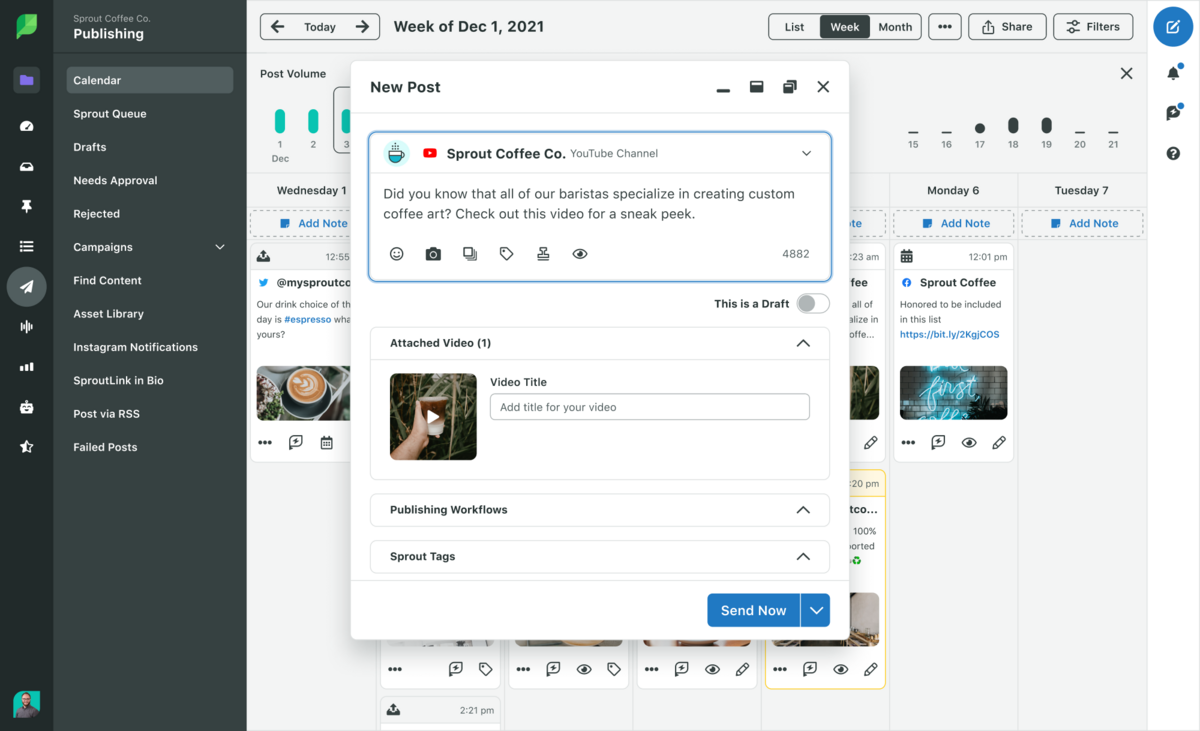This screenshot has height=731, width=1200.
Task: Open the emoji picker in composer
Action: 397,254
